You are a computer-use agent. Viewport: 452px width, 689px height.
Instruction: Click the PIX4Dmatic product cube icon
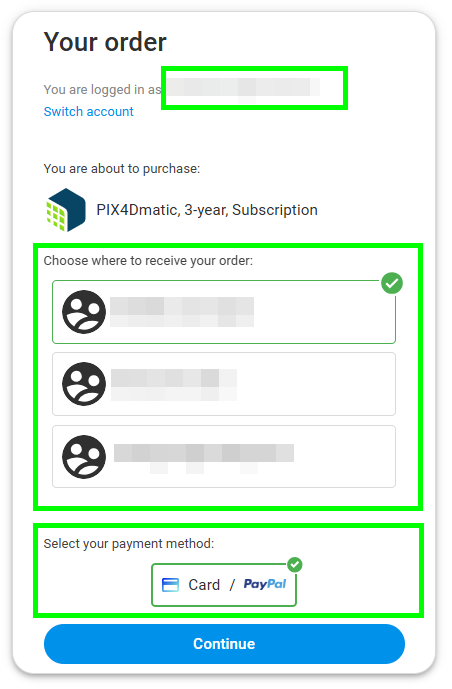pos(66,210)
